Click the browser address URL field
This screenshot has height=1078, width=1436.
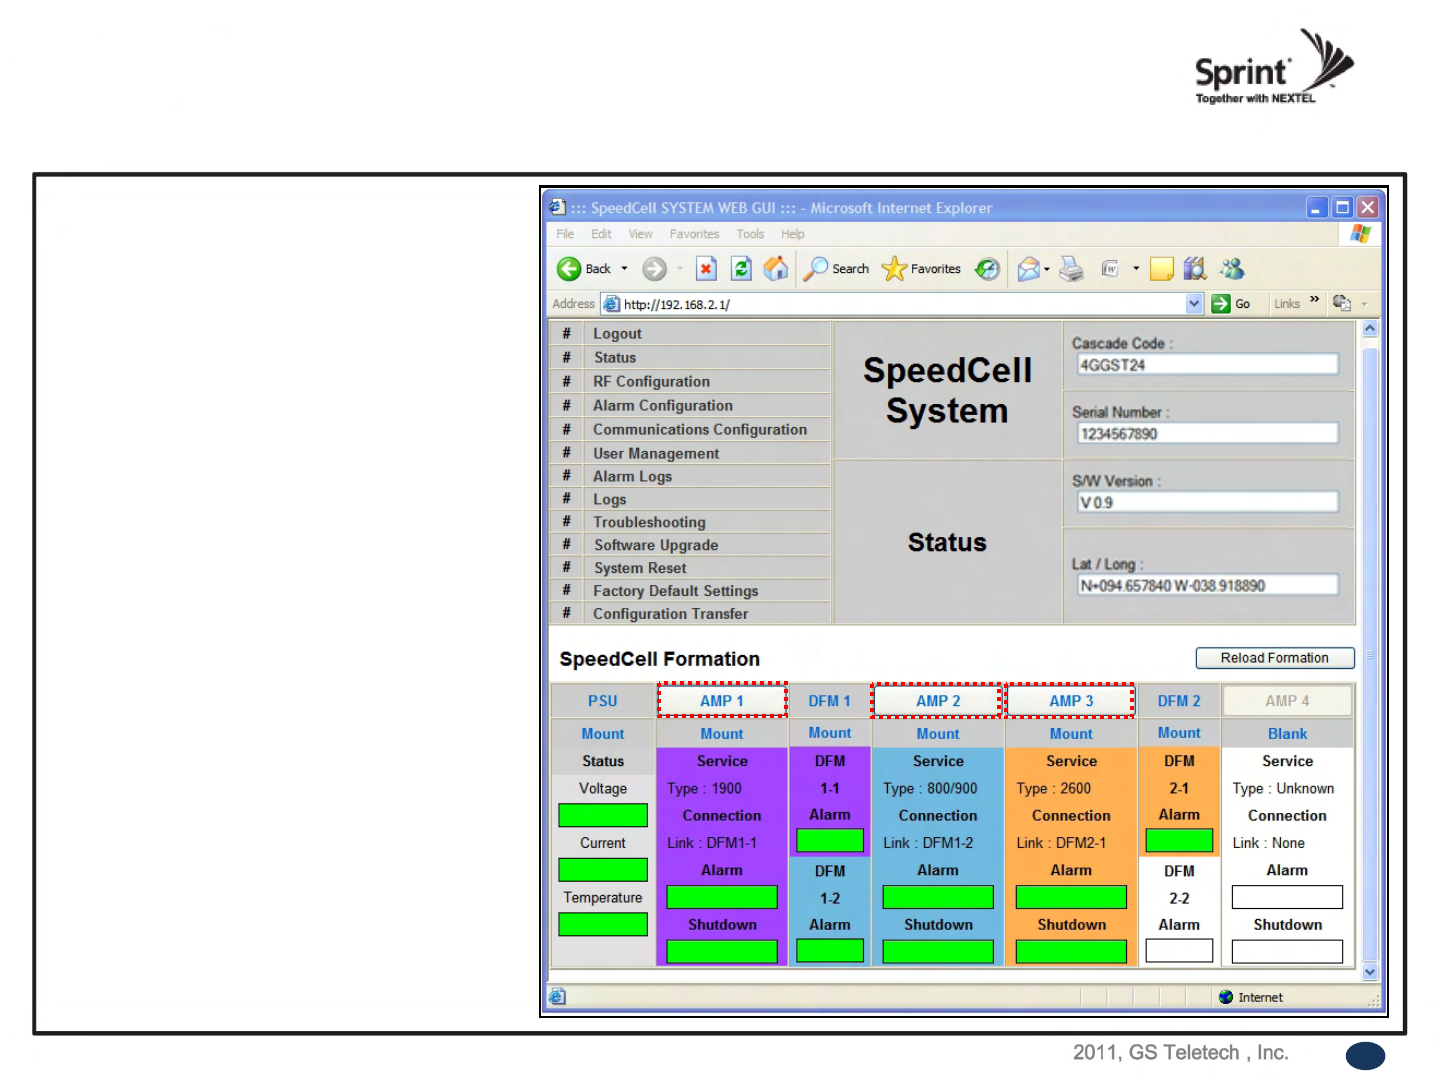(x=893, y=304)
